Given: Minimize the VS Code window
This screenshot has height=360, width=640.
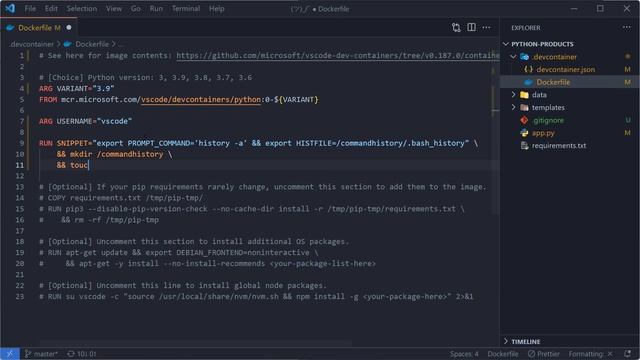Looking at the screenshot, I should tap(574, 9).
